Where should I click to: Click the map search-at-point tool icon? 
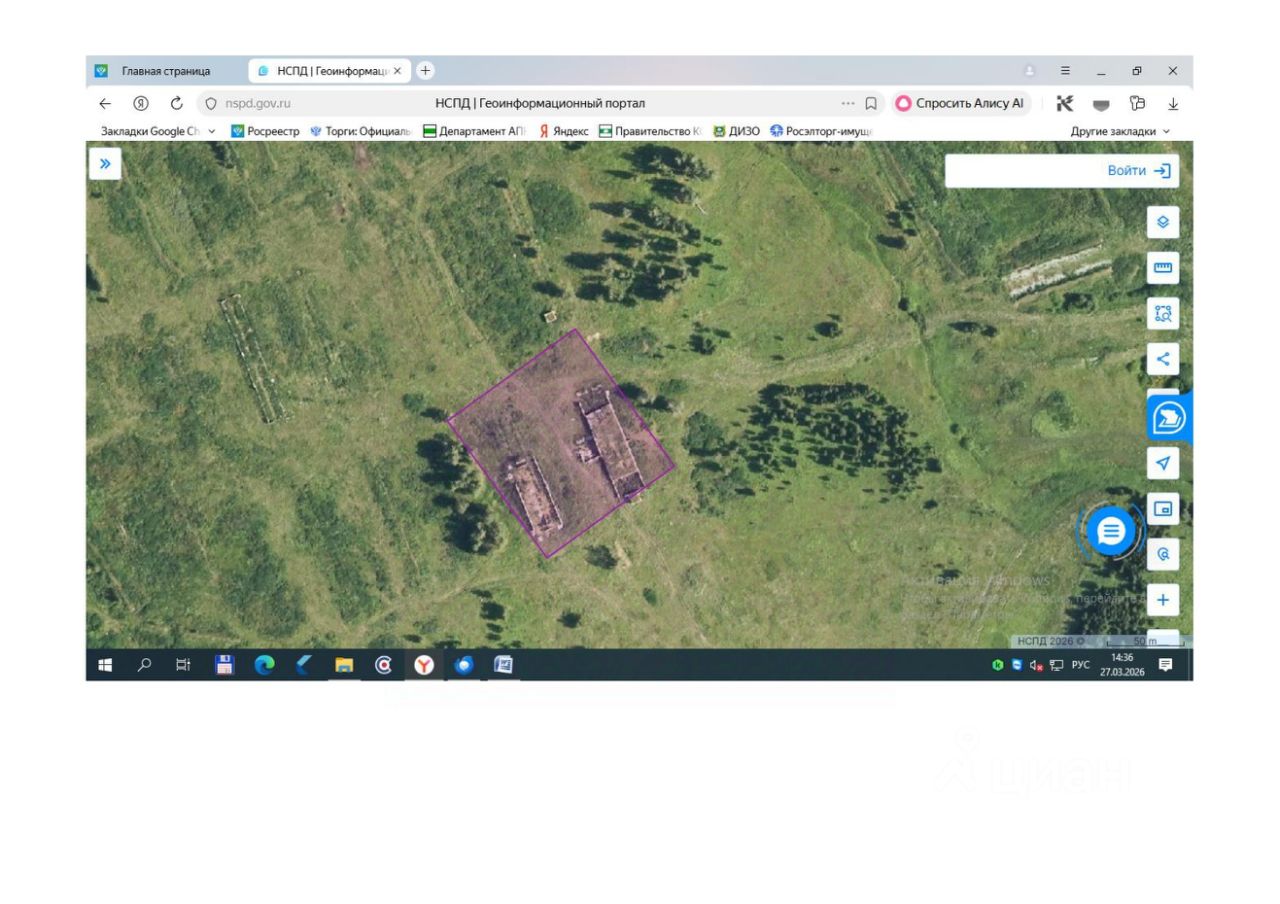point(1163,554)
